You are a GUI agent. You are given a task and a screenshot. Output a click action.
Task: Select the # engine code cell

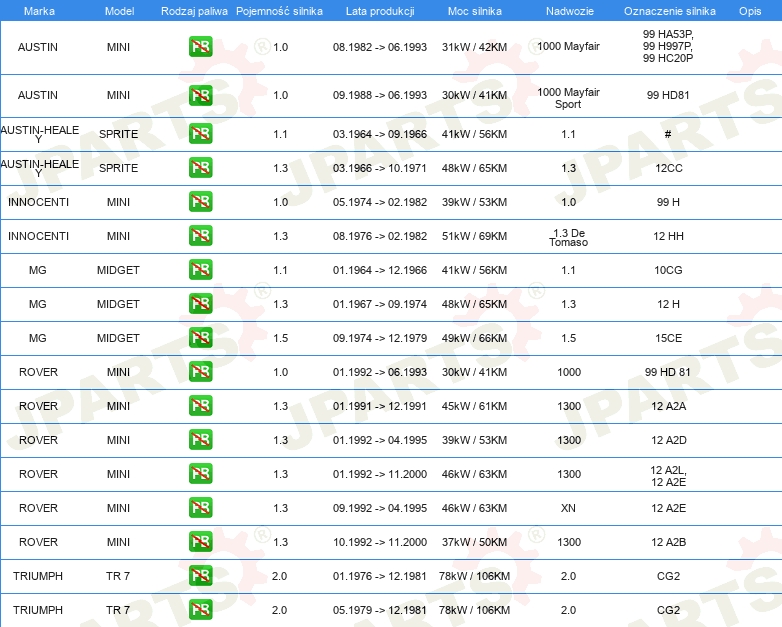668,134
